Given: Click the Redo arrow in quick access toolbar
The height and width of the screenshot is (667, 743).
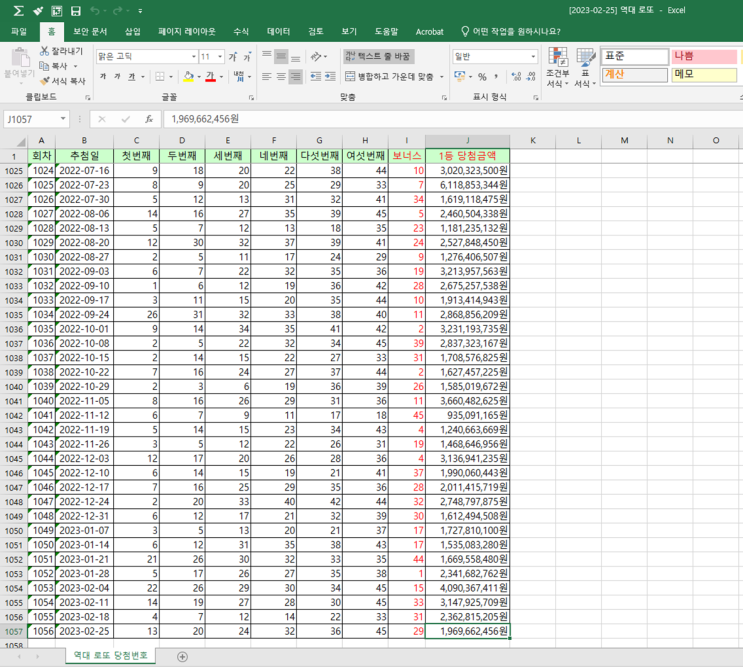Looking at the screenshot, I should [x=118, y=10].
